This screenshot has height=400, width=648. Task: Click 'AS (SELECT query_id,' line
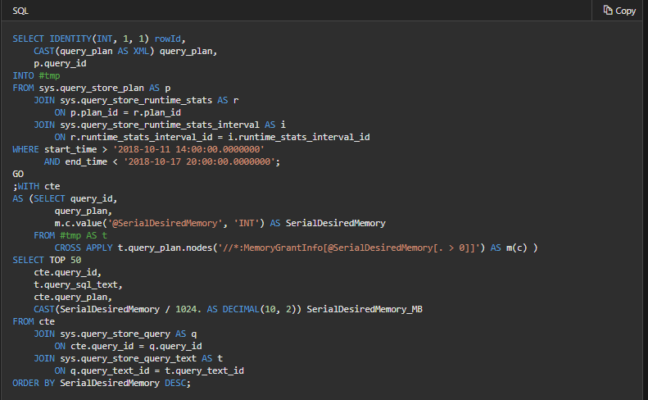click(65, 199)
